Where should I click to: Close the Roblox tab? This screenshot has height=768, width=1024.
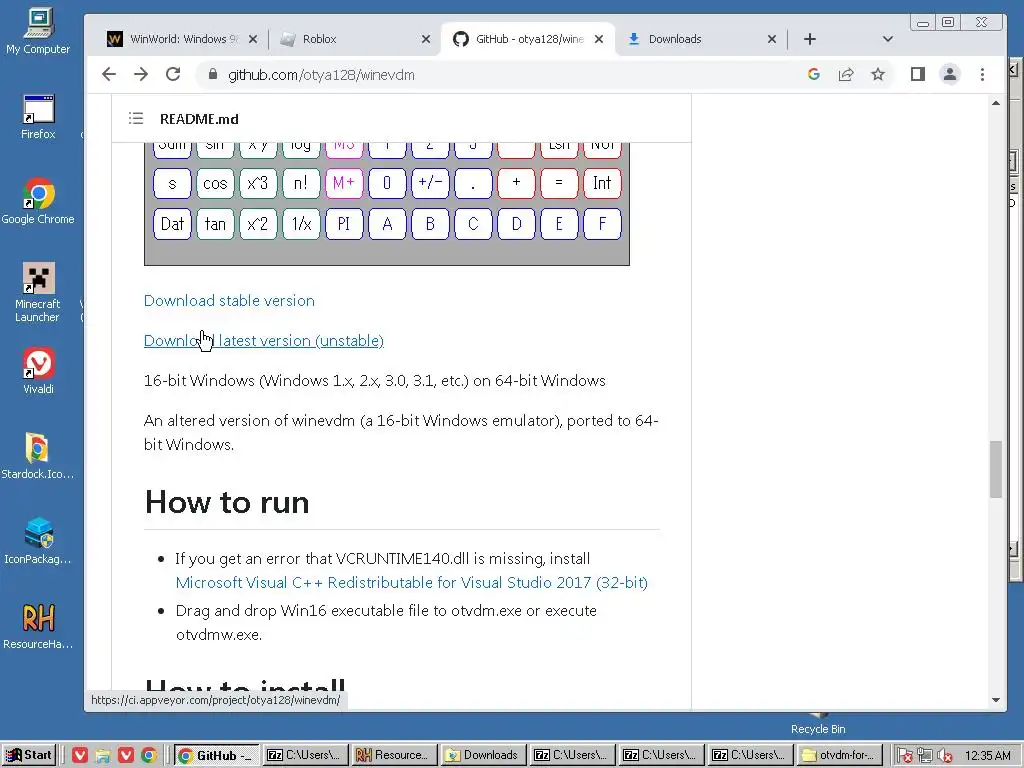pyautogui.click(x=426, y=39)
